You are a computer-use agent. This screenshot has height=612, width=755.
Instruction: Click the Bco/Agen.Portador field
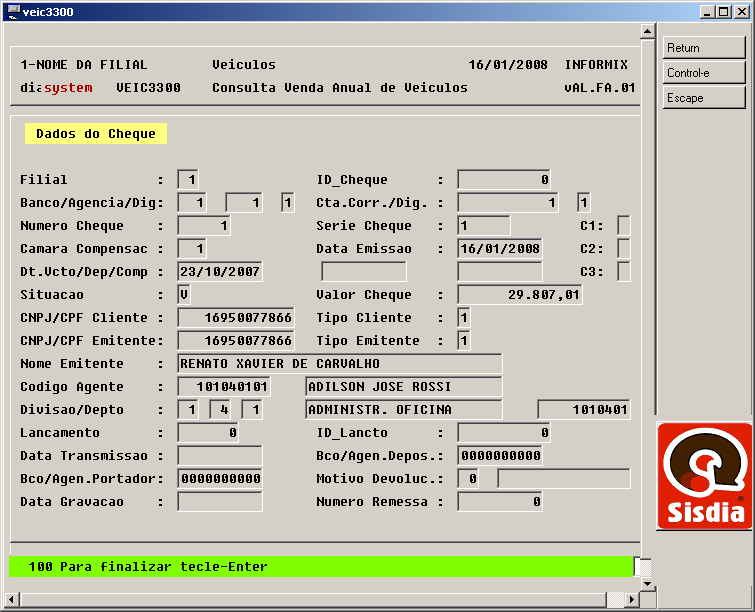coord(220,479)
